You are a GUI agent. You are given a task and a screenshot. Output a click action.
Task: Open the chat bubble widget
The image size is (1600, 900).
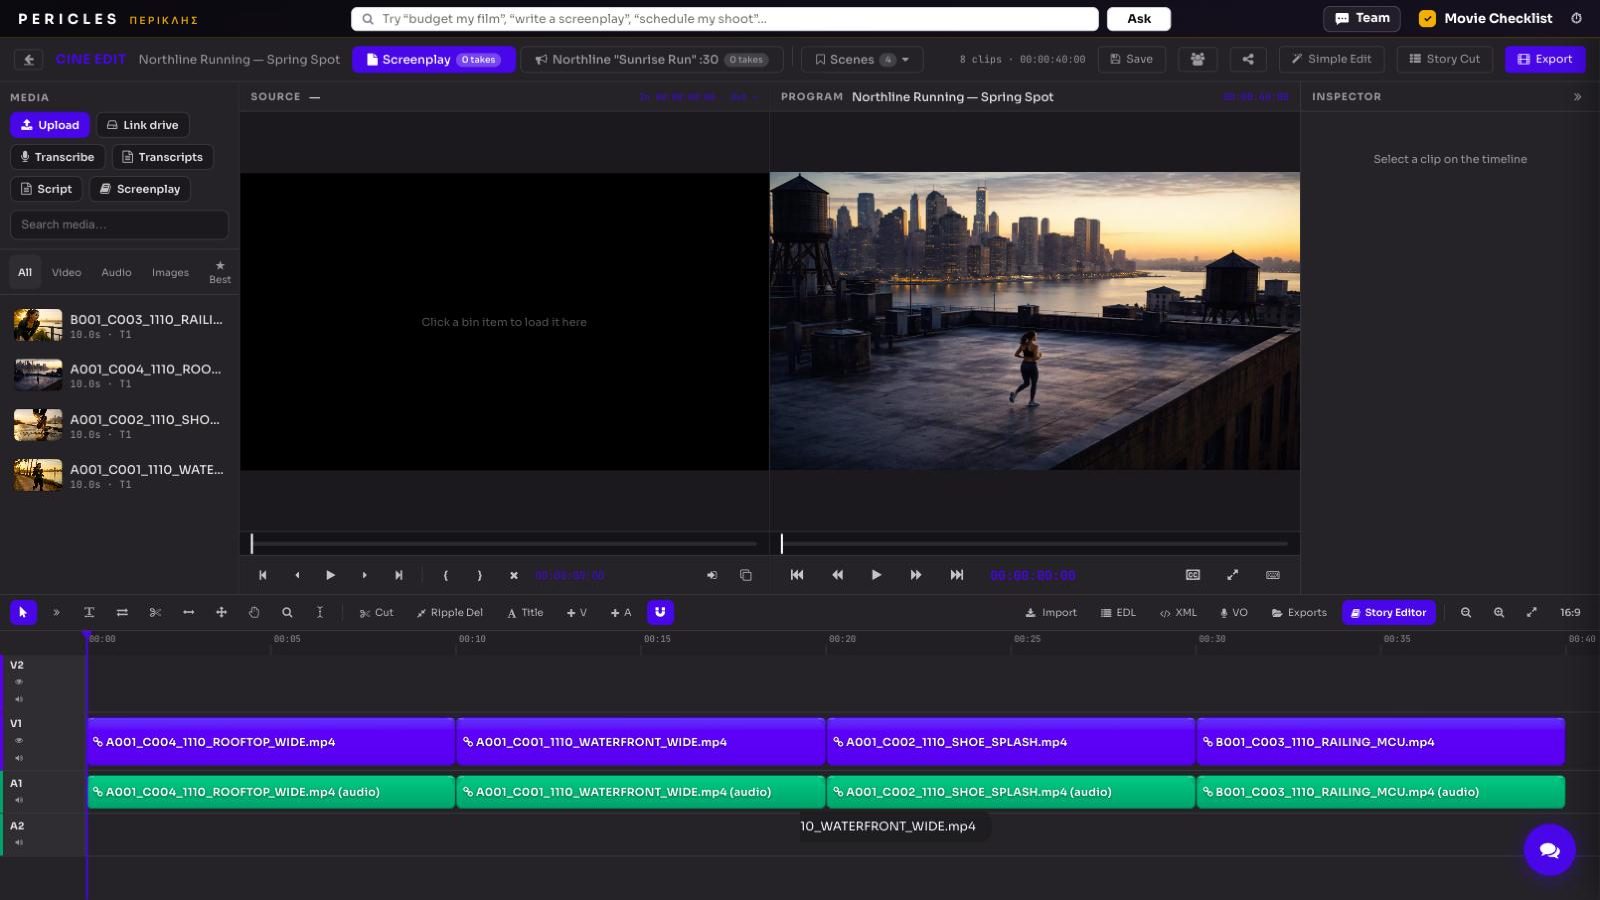(1549, 850)
